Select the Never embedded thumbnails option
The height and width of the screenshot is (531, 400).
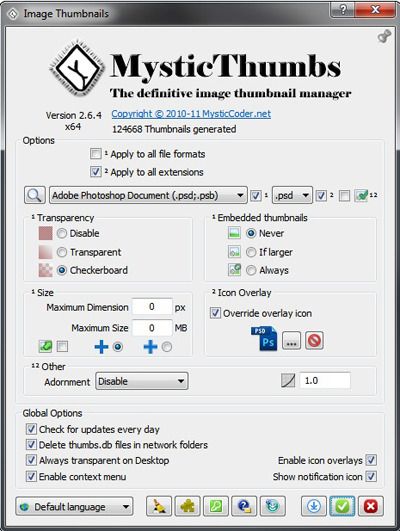coord(251,233)
